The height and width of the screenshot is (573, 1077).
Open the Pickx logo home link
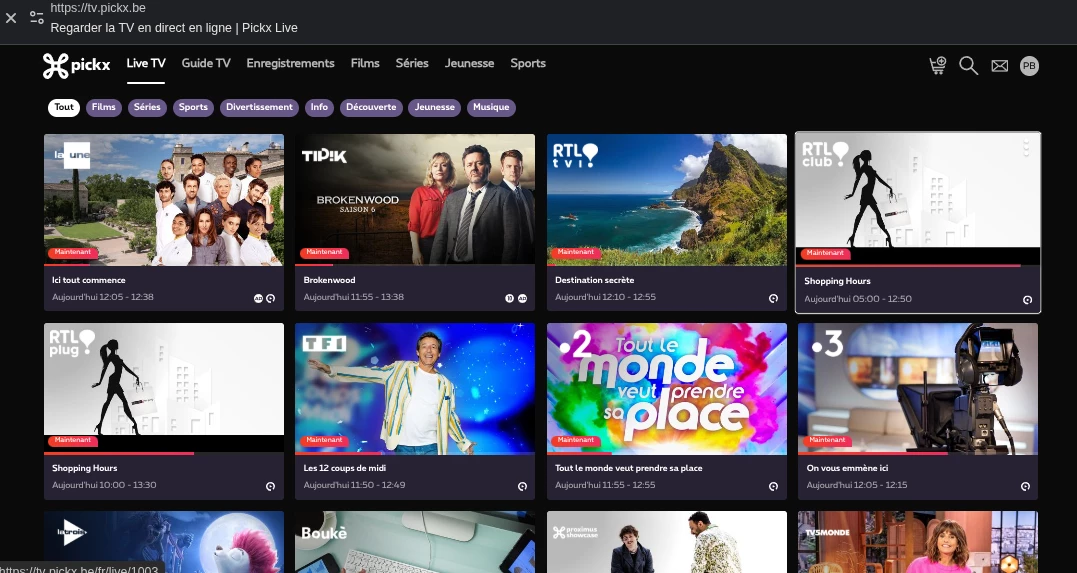[x=76, y=66]
